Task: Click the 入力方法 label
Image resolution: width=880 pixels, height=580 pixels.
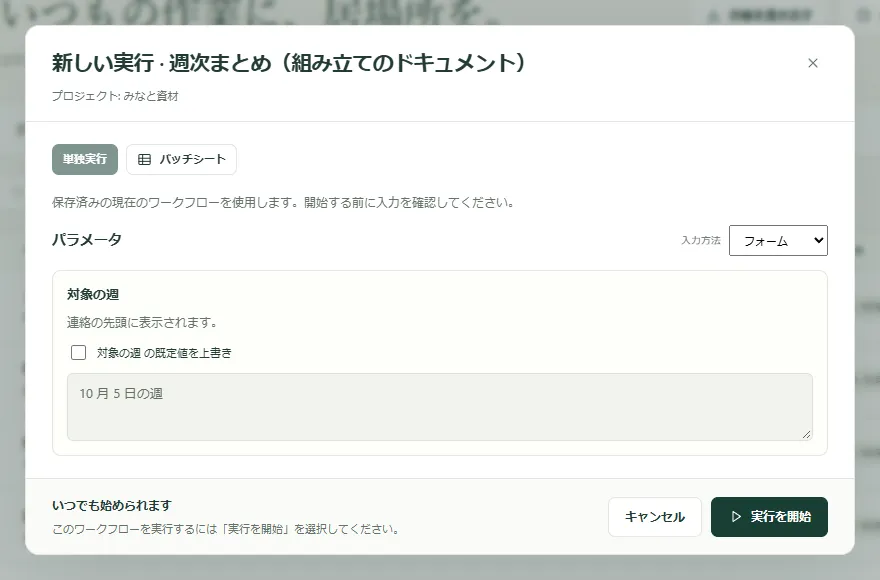Action: pyautogui.click(x=701, y=240)
